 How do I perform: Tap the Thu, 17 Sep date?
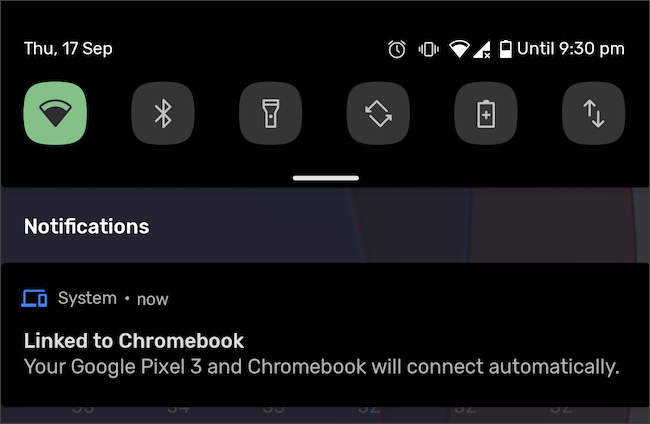click(68, 49)
